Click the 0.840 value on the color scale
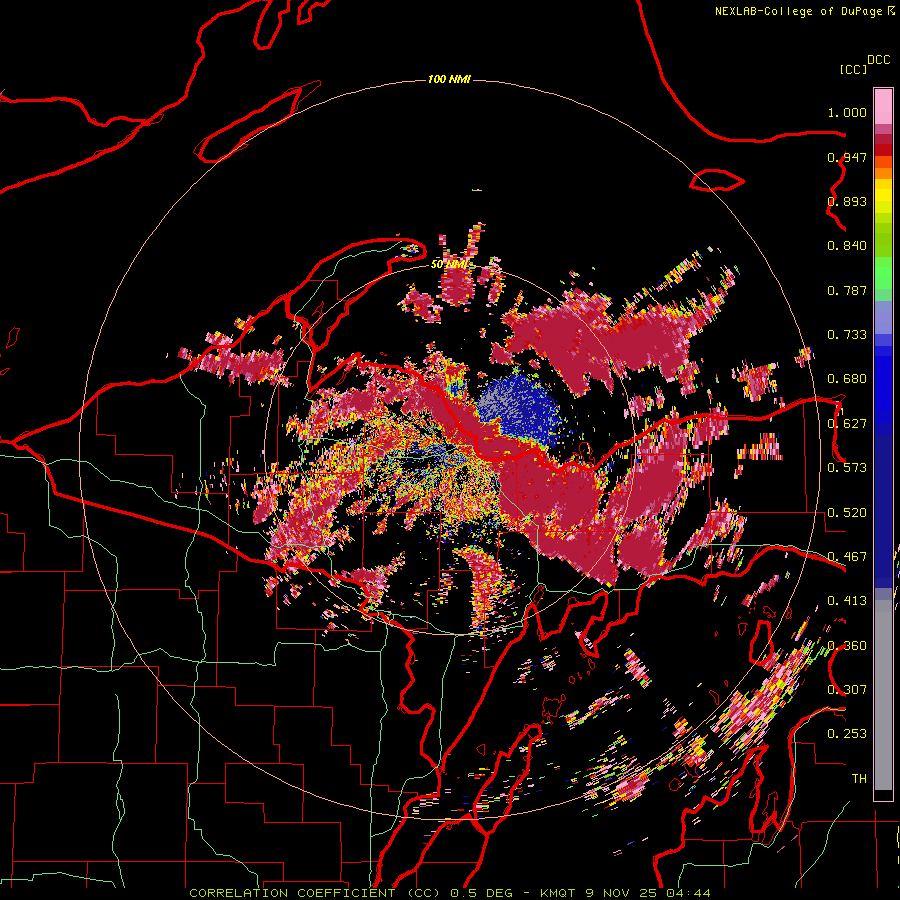900x900 pixels. click(847, 246)
